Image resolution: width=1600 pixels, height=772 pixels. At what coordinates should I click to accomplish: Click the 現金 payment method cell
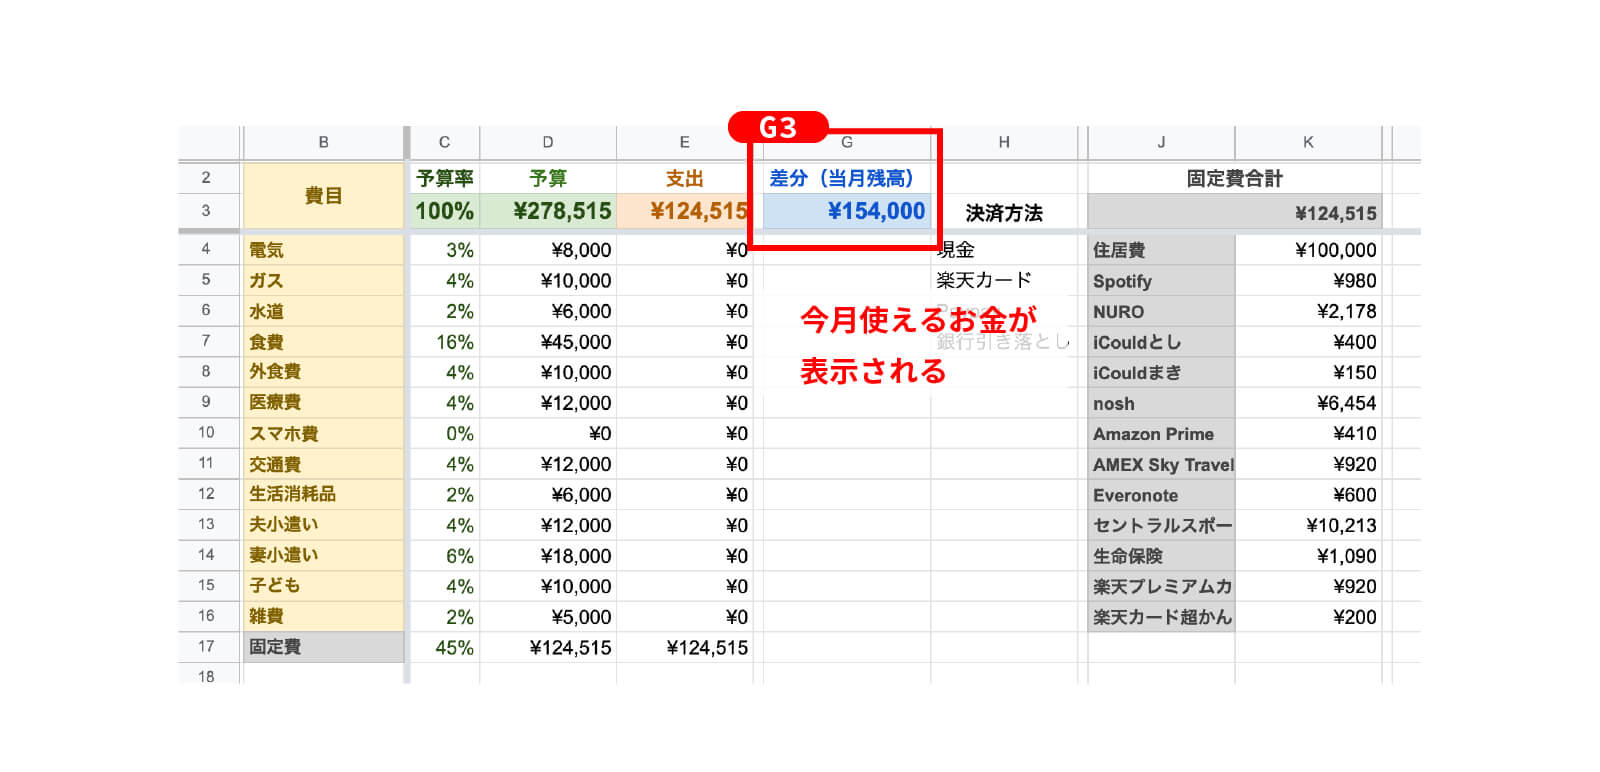pos(1004,250)
